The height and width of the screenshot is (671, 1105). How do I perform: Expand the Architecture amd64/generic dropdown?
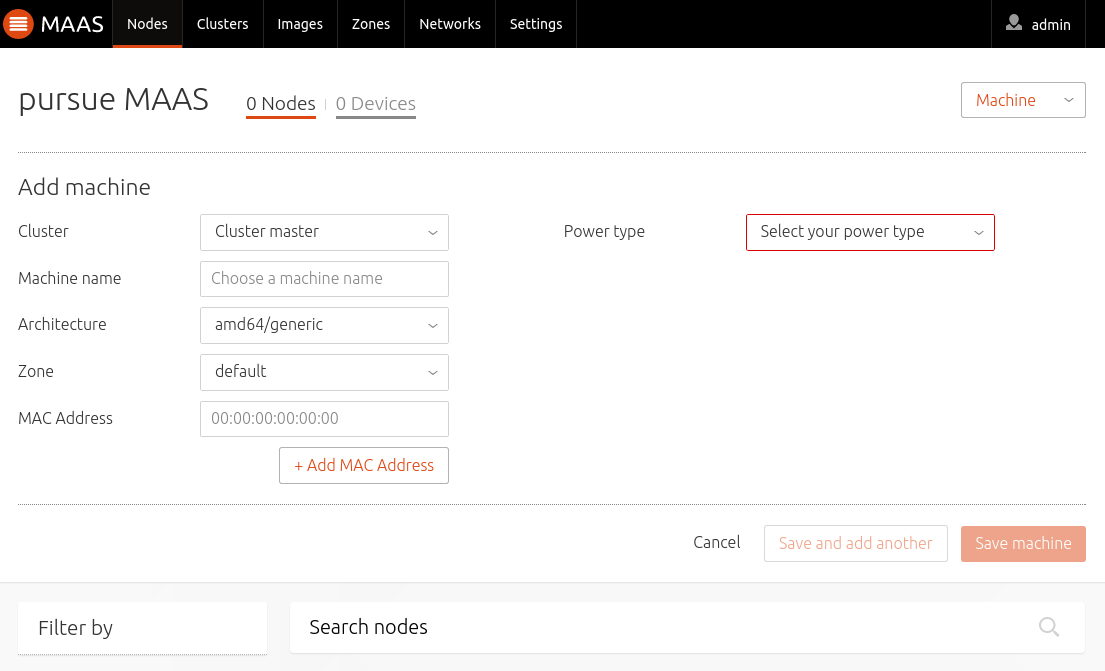[x=324, y=325]
